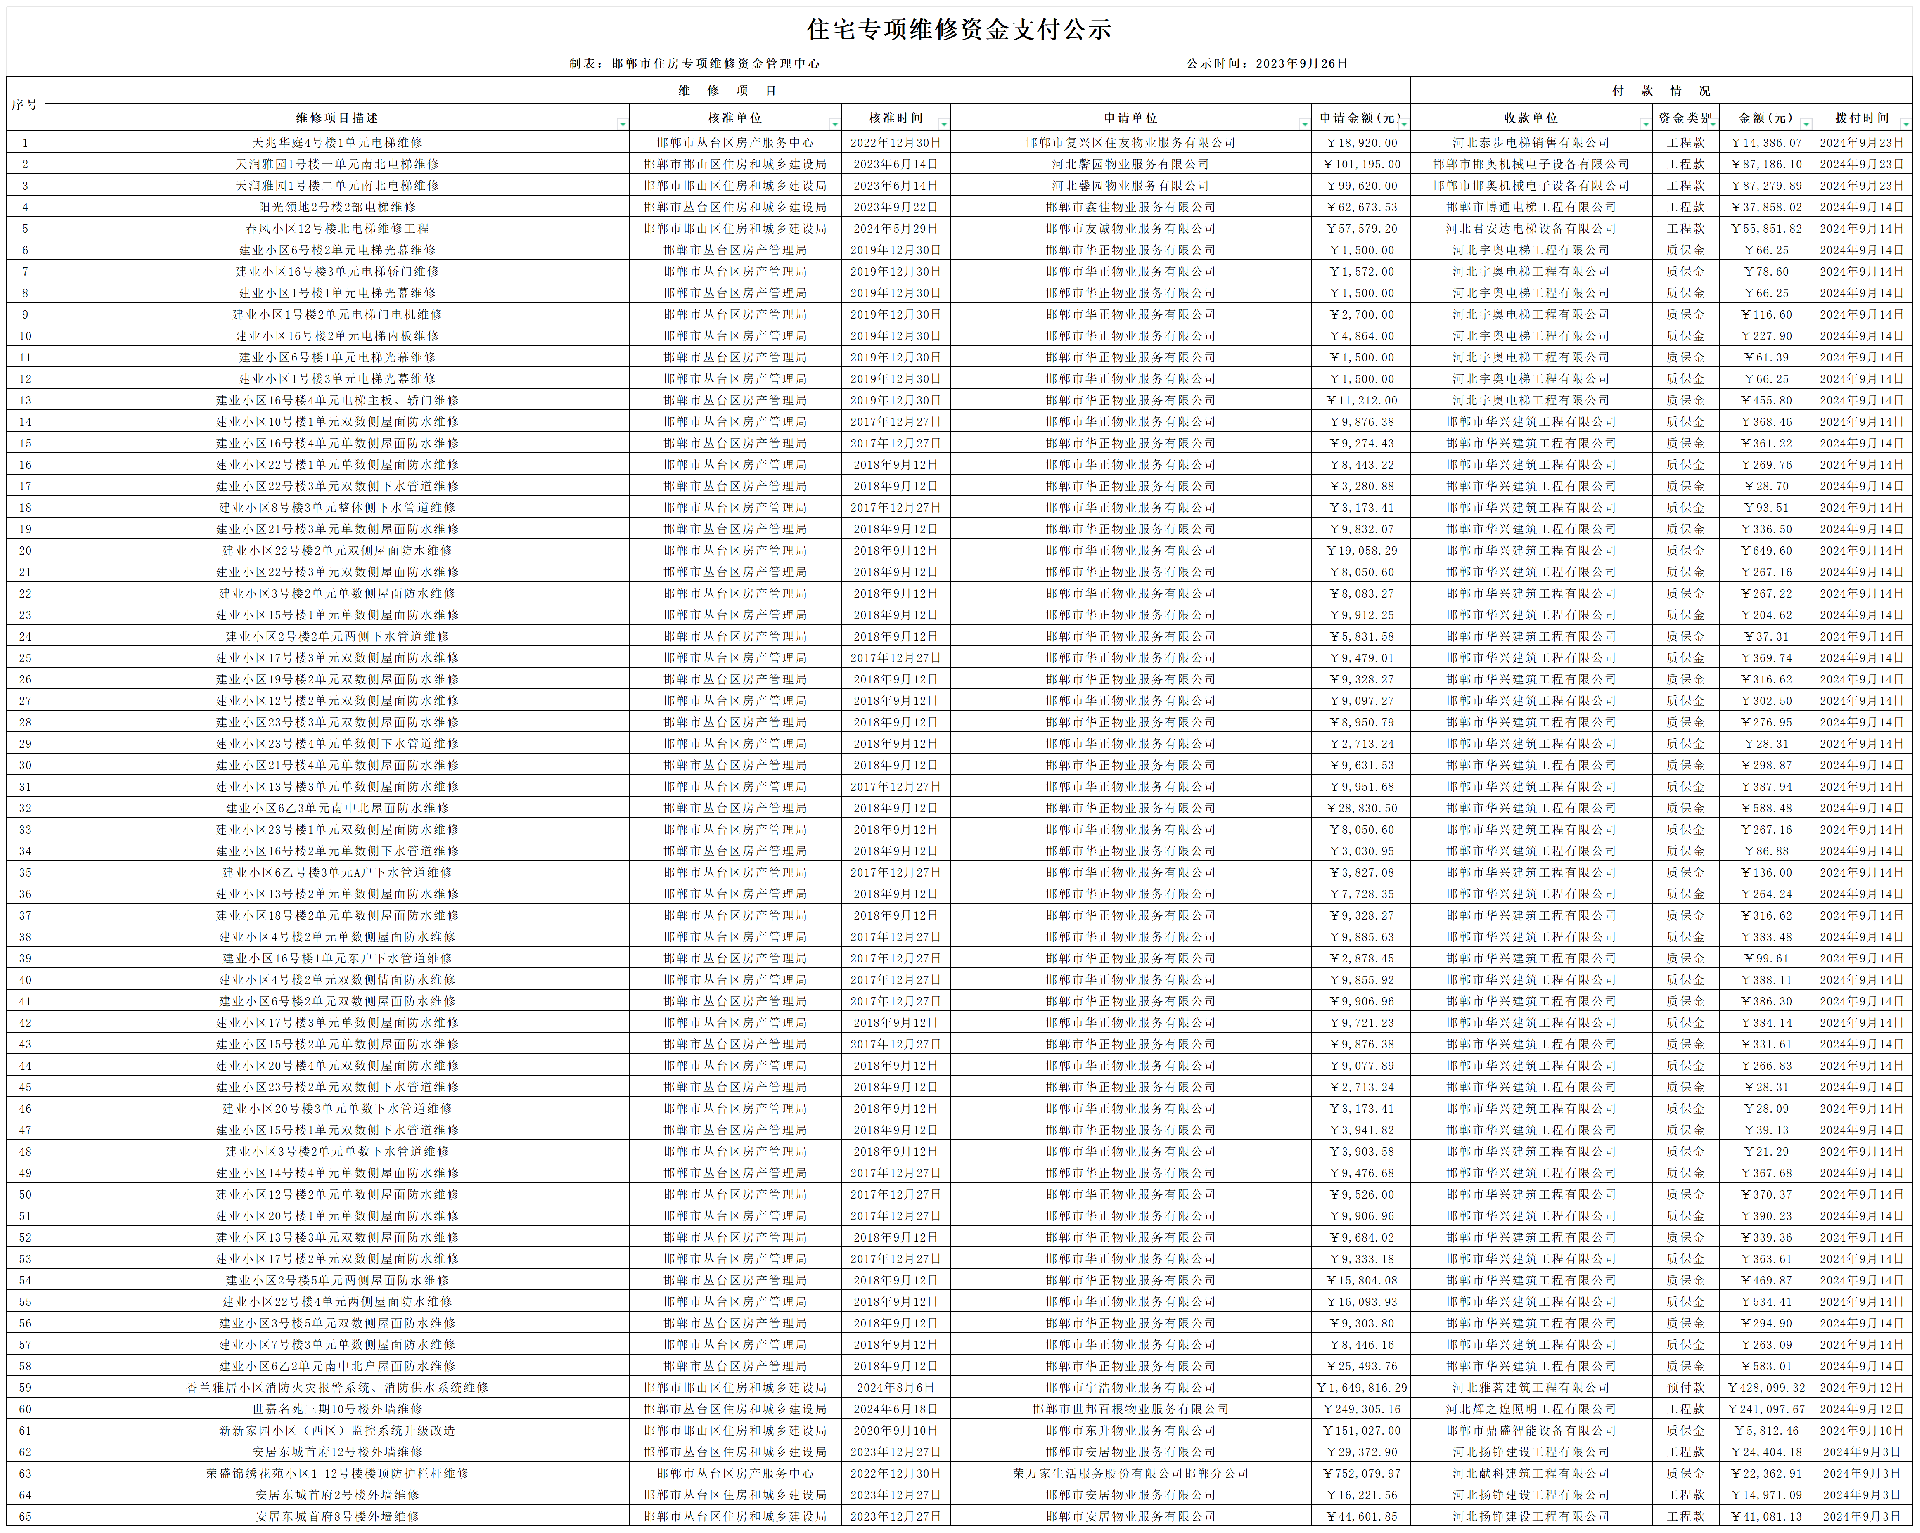The image size is (1920, 1533).
Task: Select the application amount ¥44,601.85
Action: 1361,1517
